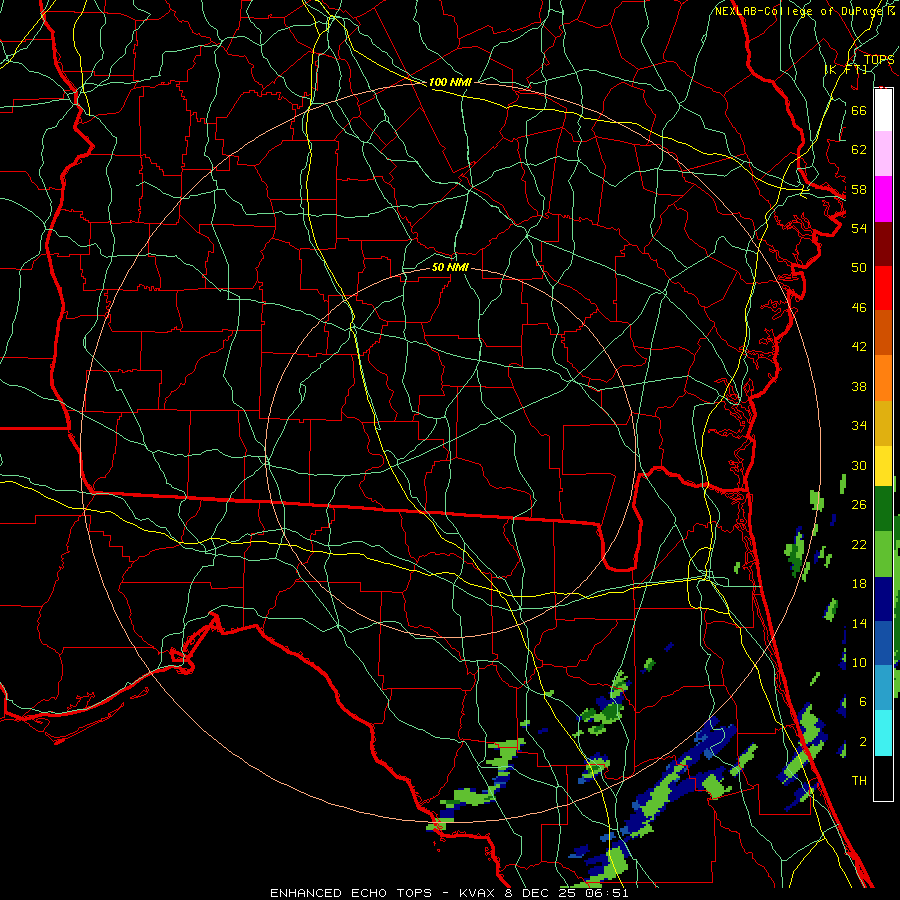The width and height of the screenshot is (900, 900).
Task: Click the legend value "38"
Action: coord(859,386)
